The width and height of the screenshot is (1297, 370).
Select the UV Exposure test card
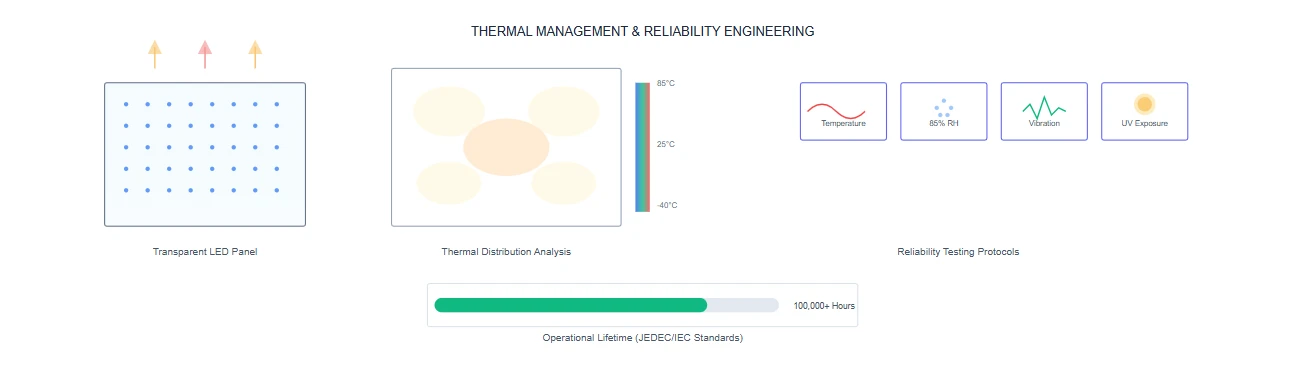[1145, 111]
